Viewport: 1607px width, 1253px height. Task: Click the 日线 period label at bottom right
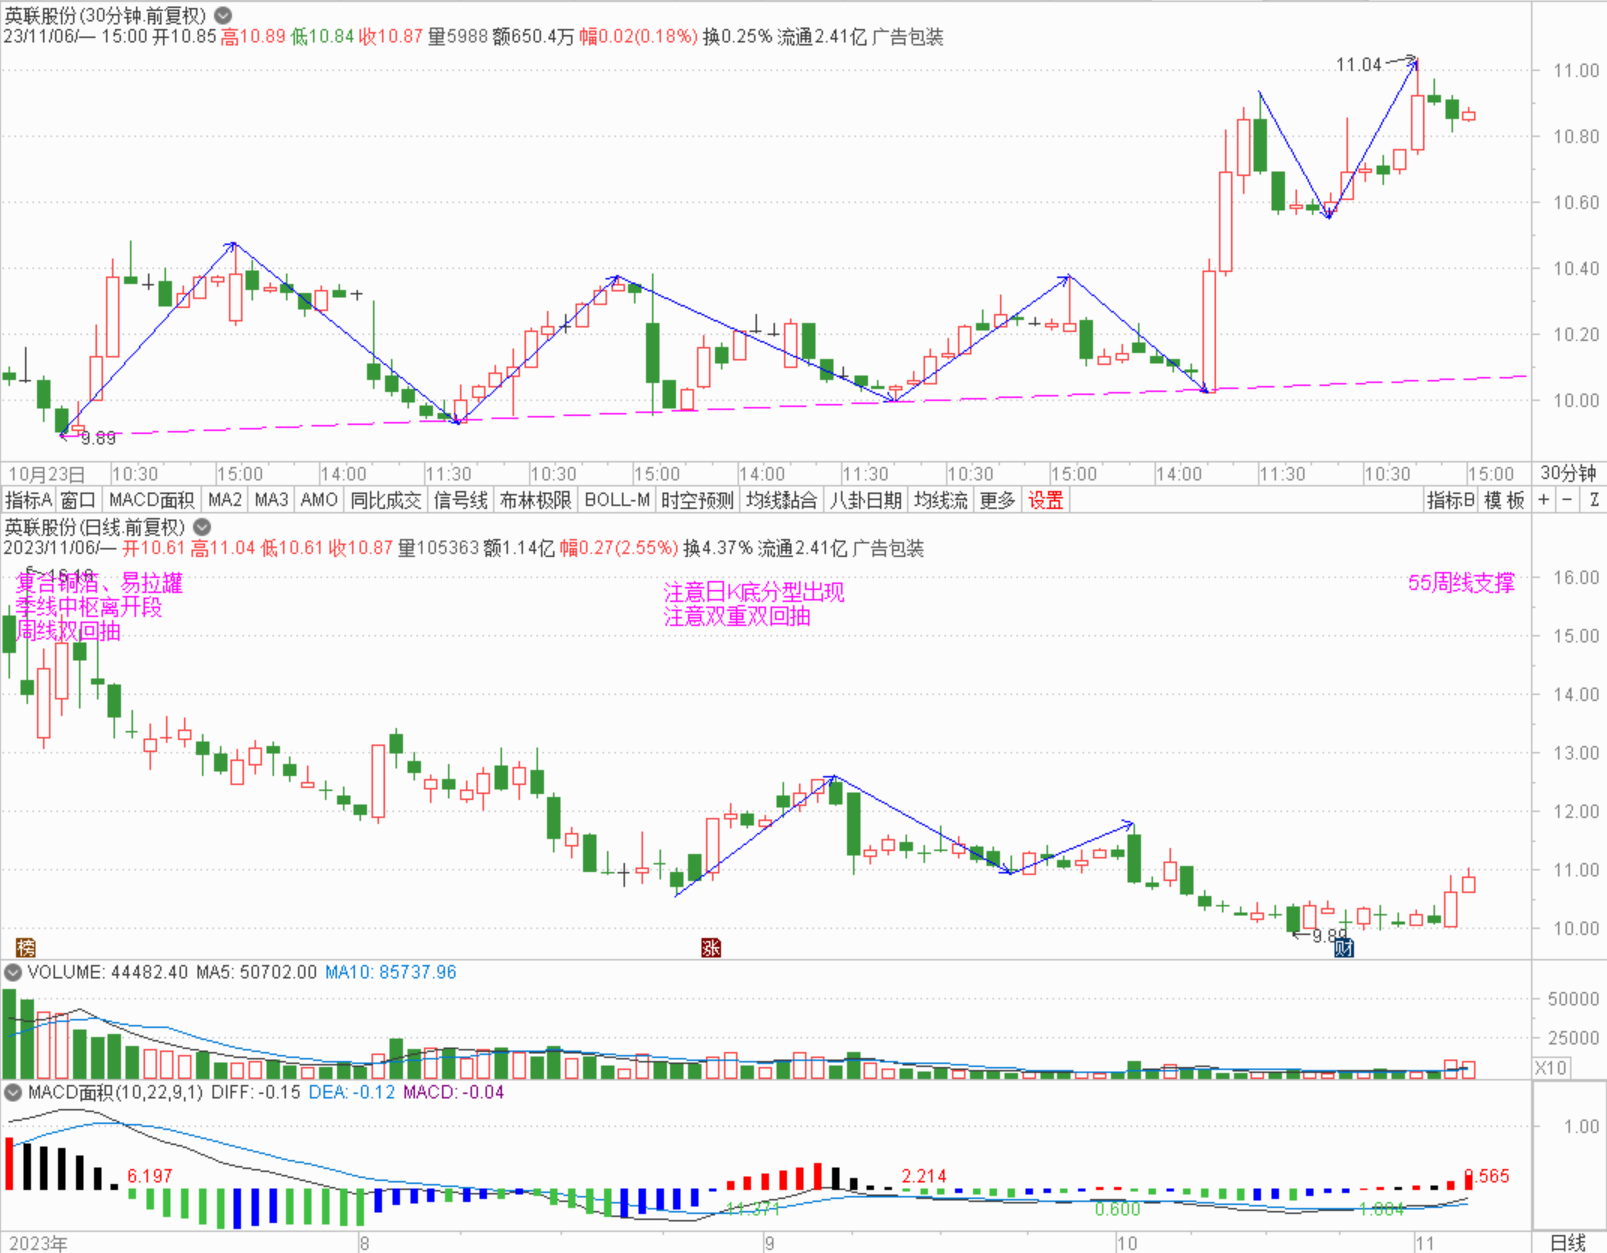pyautogui.click(x=1568, y=1242)
